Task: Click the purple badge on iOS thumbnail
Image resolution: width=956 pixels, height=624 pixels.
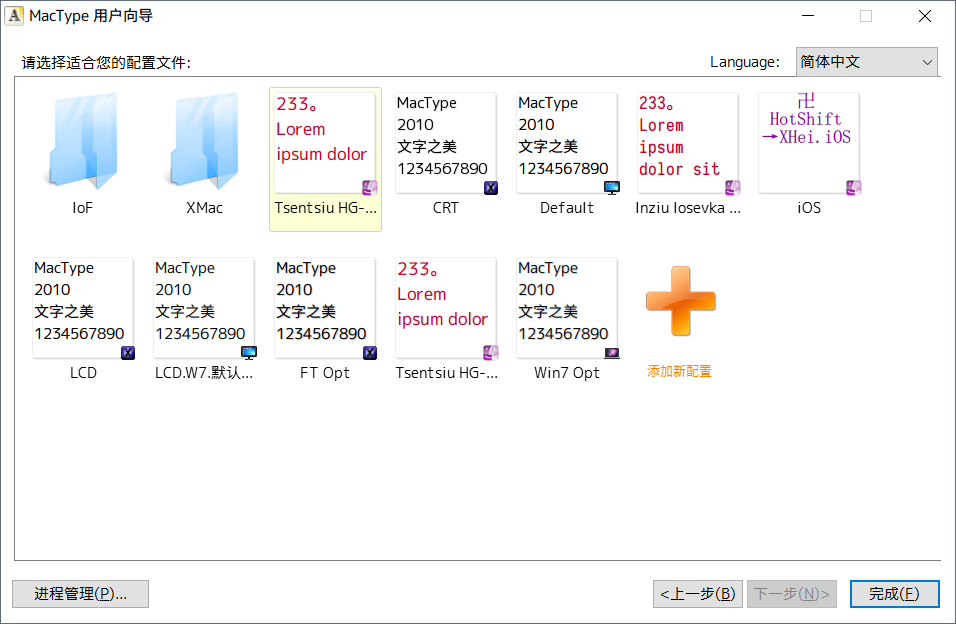Action: 854,188
